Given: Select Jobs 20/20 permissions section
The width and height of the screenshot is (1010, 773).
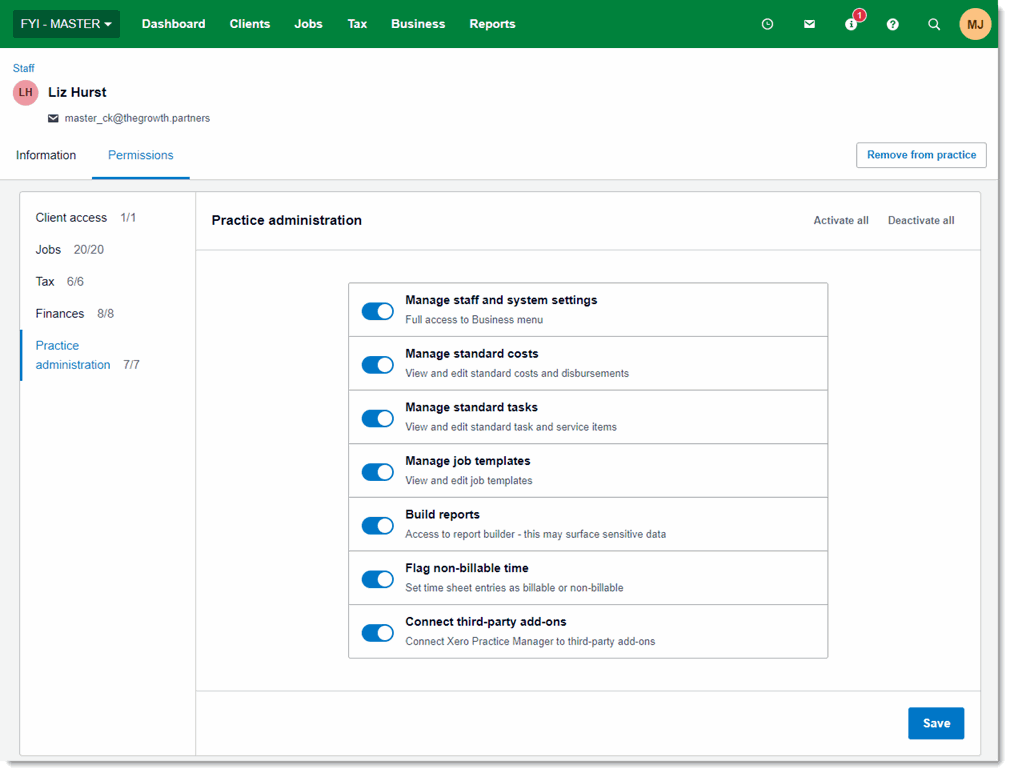Looking at the screenshot, I should point(70,250).
